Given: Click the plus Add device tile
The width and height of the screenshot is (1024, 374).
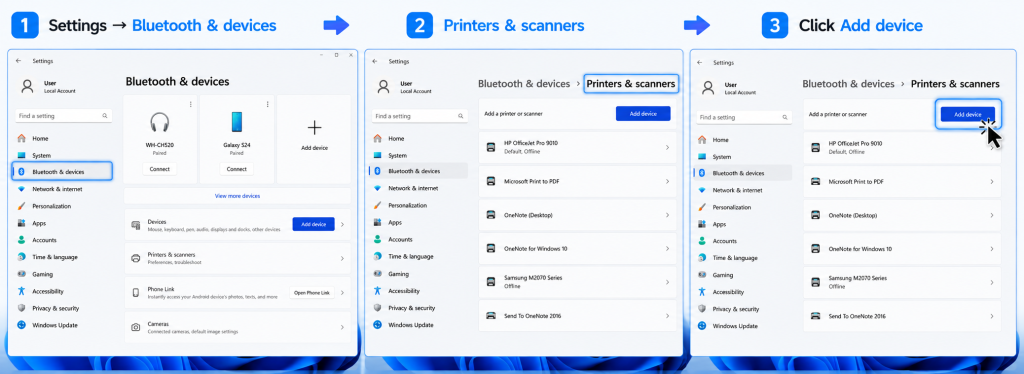Looking at the screenshot, I should coord(314,139).
